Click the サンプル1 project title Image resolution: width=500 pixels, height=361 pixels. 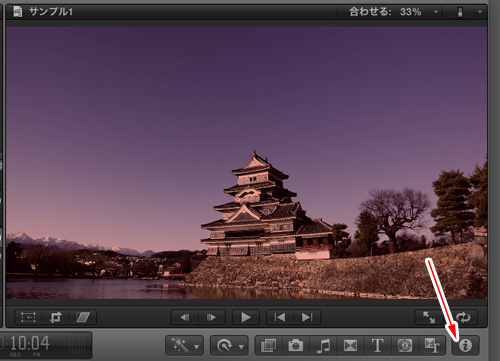point(51,12)
